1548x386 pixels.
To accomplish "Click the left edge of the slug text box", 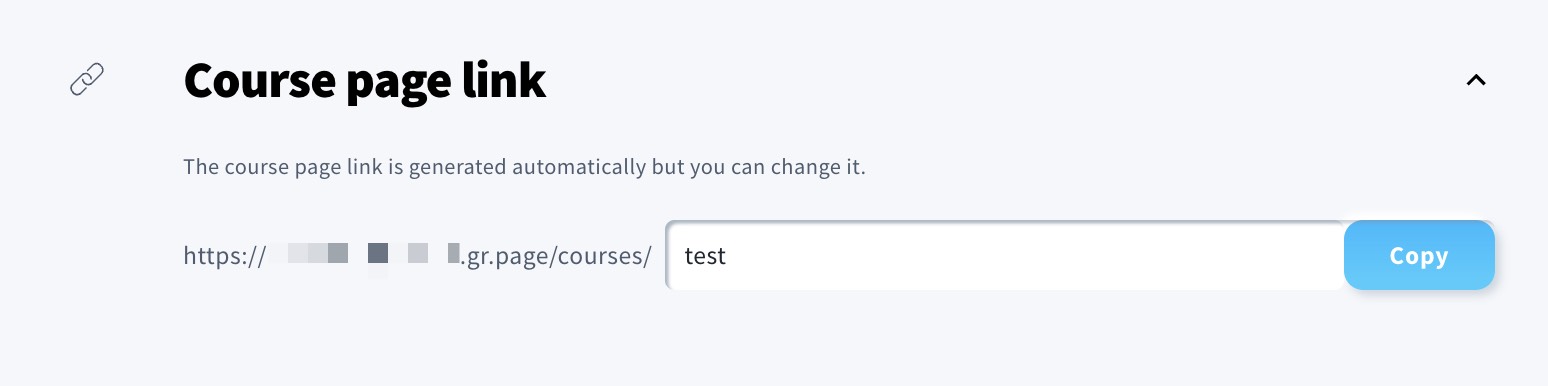I will coord(672,256).
